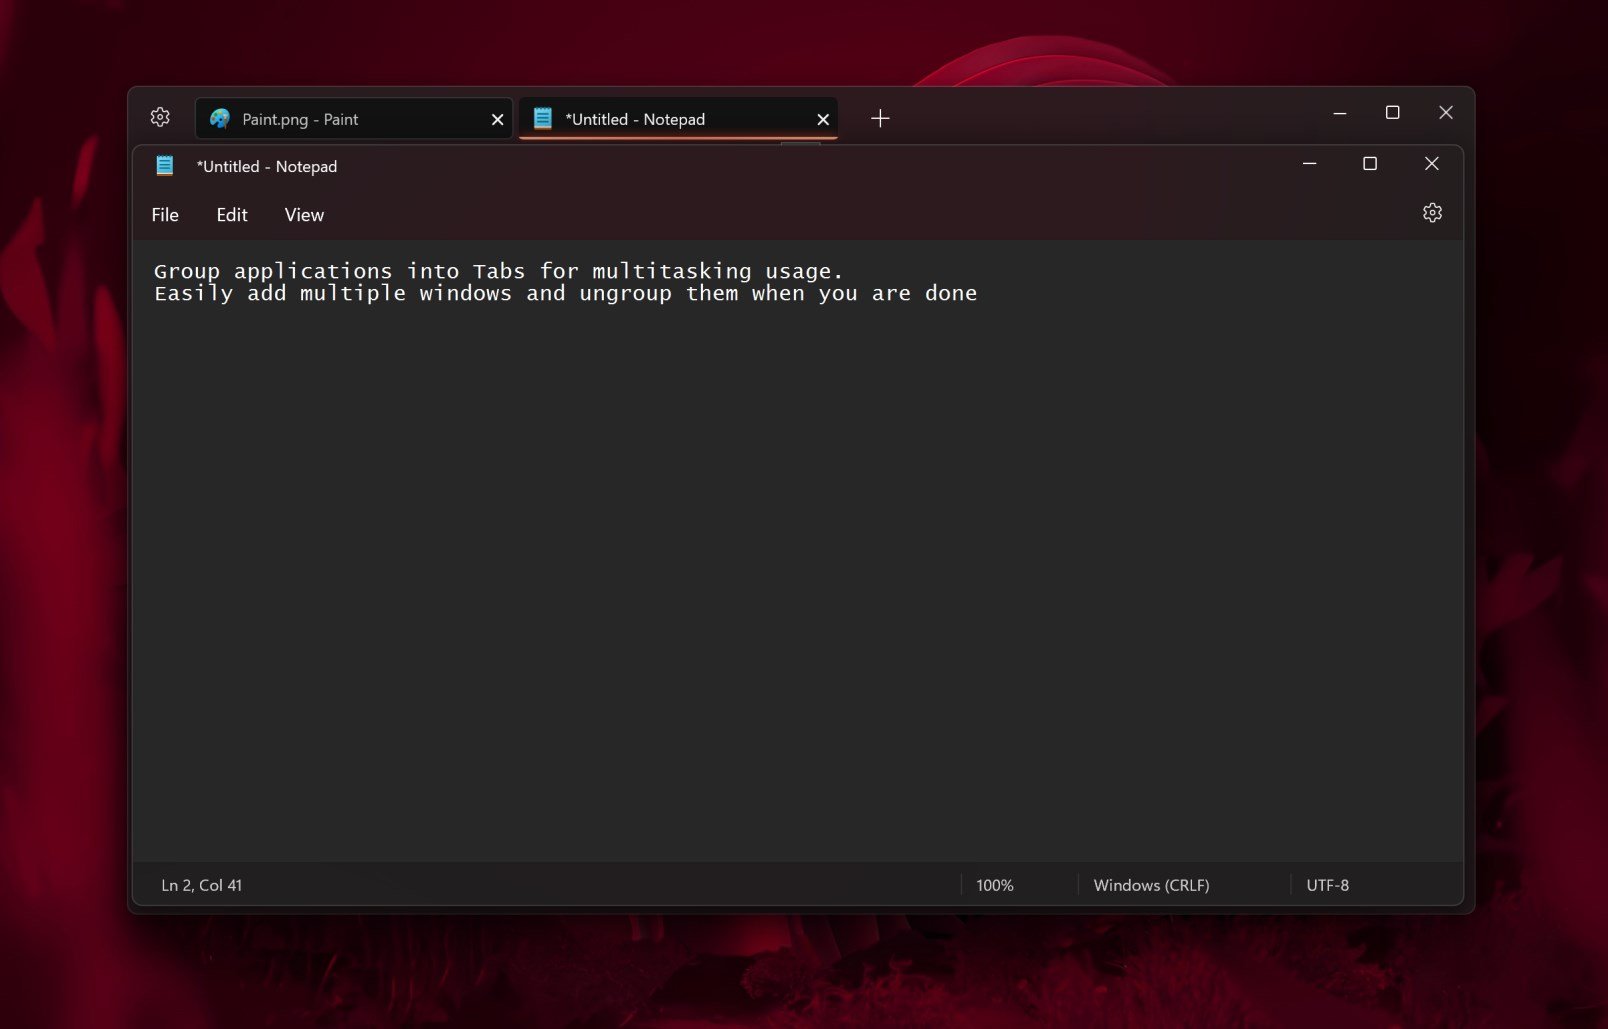Add a new tab with the plus icon

[880, 118]
